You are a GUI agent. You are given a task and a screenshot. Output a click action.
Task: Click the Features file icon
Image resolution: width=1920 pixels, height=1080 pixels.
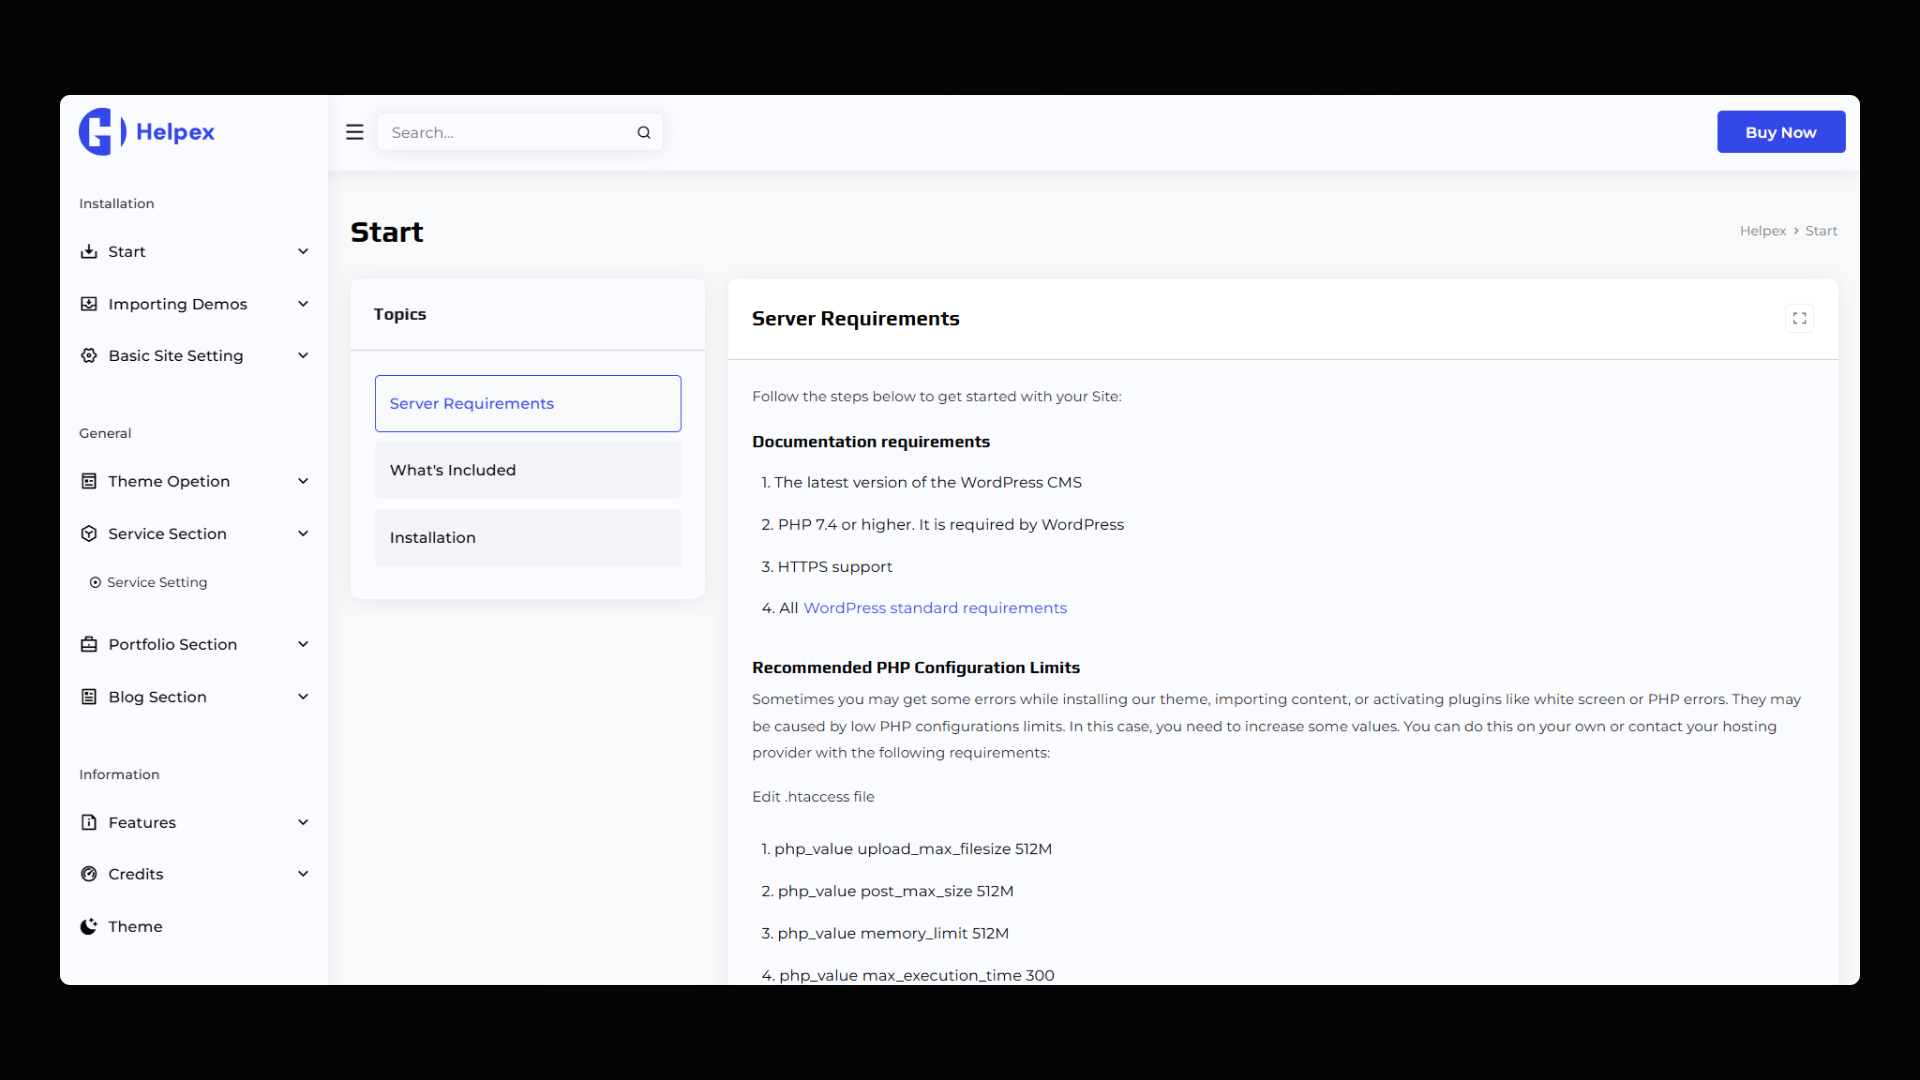89,822
